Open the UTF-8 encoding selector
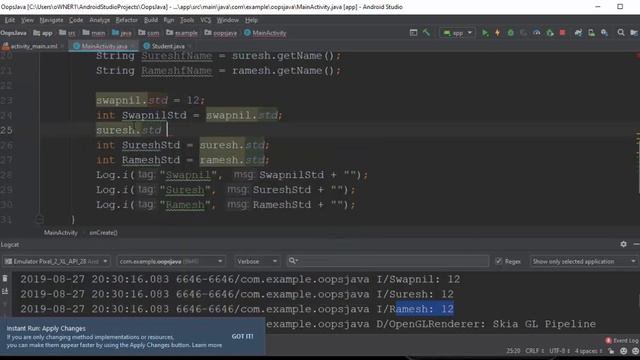This screenshot has height=360, width=640. coord(559,351)
